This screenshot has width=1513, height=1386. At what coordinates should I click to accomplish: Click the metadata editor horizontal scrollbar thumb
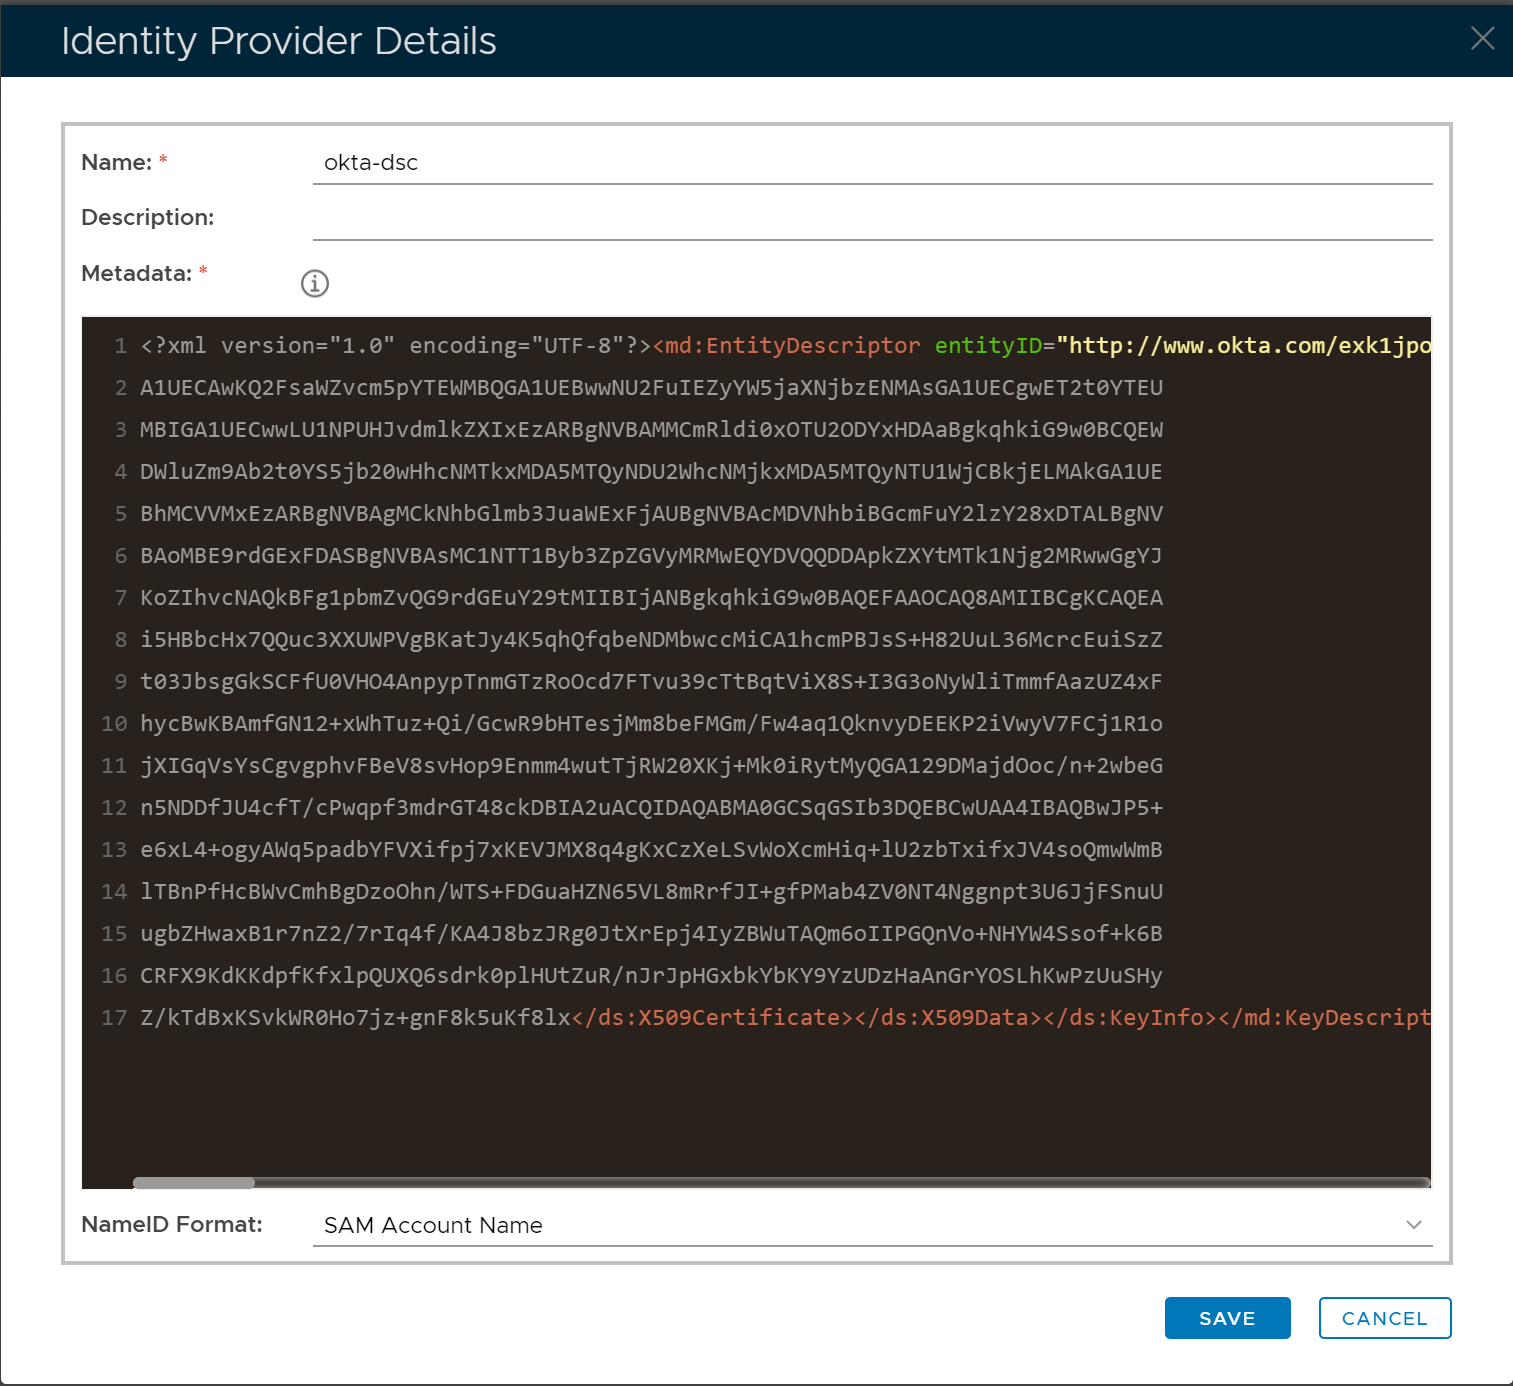pos(194,1183)
